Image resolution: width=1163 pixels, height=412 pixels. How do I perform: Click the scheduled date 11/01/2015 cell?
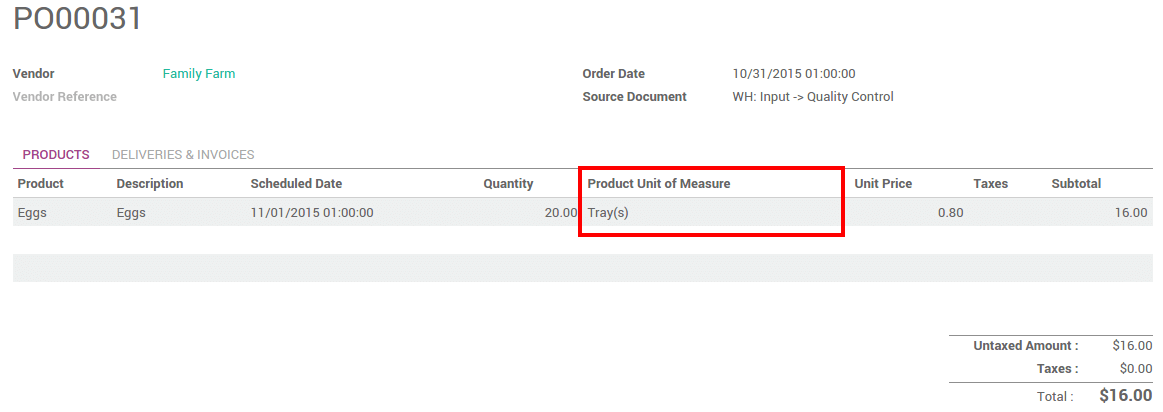tap(312, 213)
